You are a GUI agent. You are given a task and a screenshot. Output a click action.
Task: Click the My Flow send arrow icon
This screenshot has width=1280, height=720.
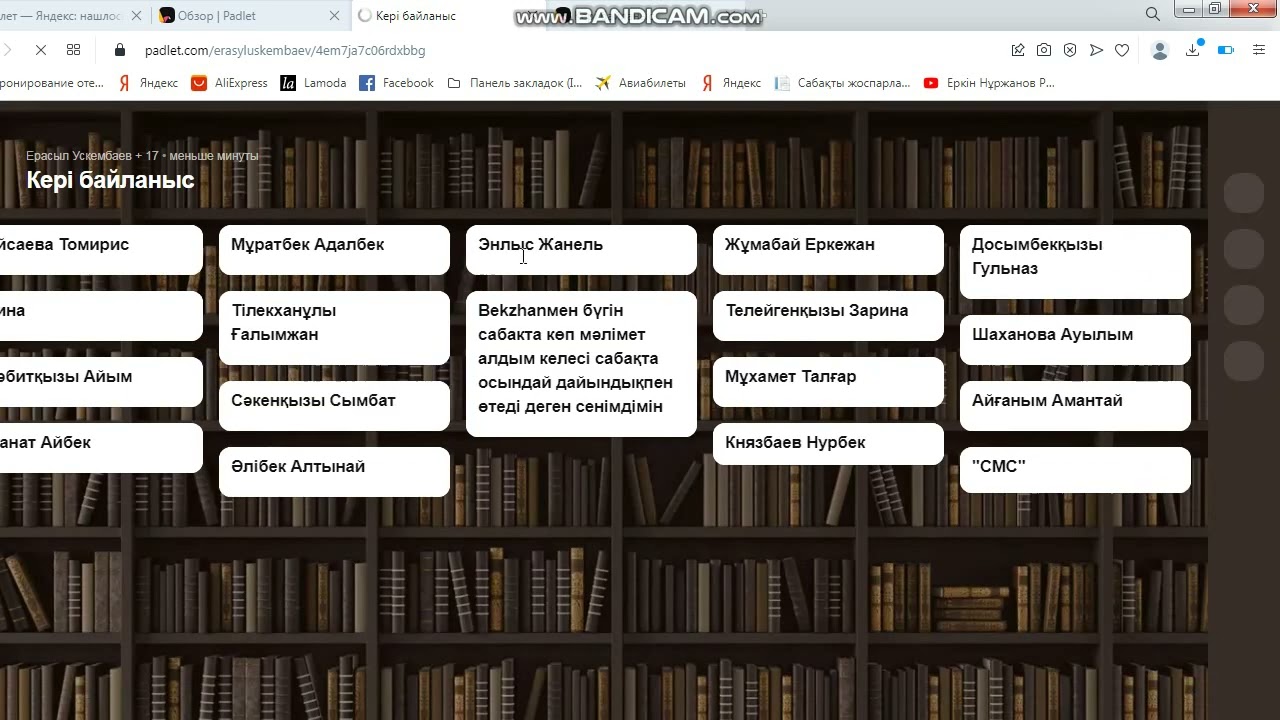pyautogui.click(x=1096, y=50)
